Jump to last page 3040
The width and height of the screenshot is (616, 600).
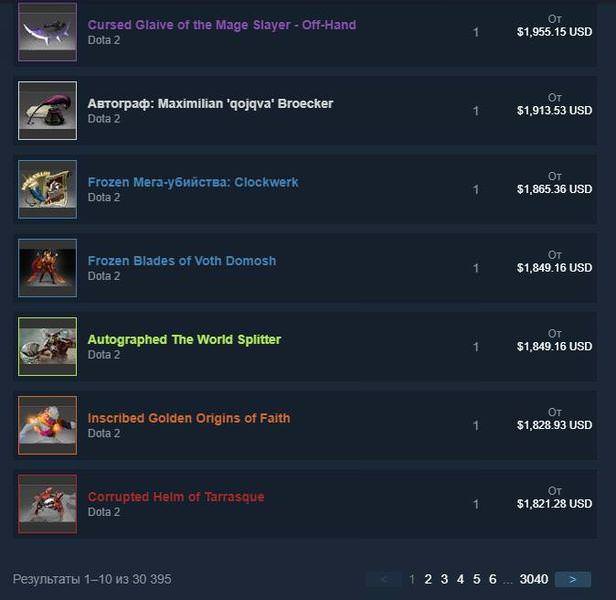(534, 579)
